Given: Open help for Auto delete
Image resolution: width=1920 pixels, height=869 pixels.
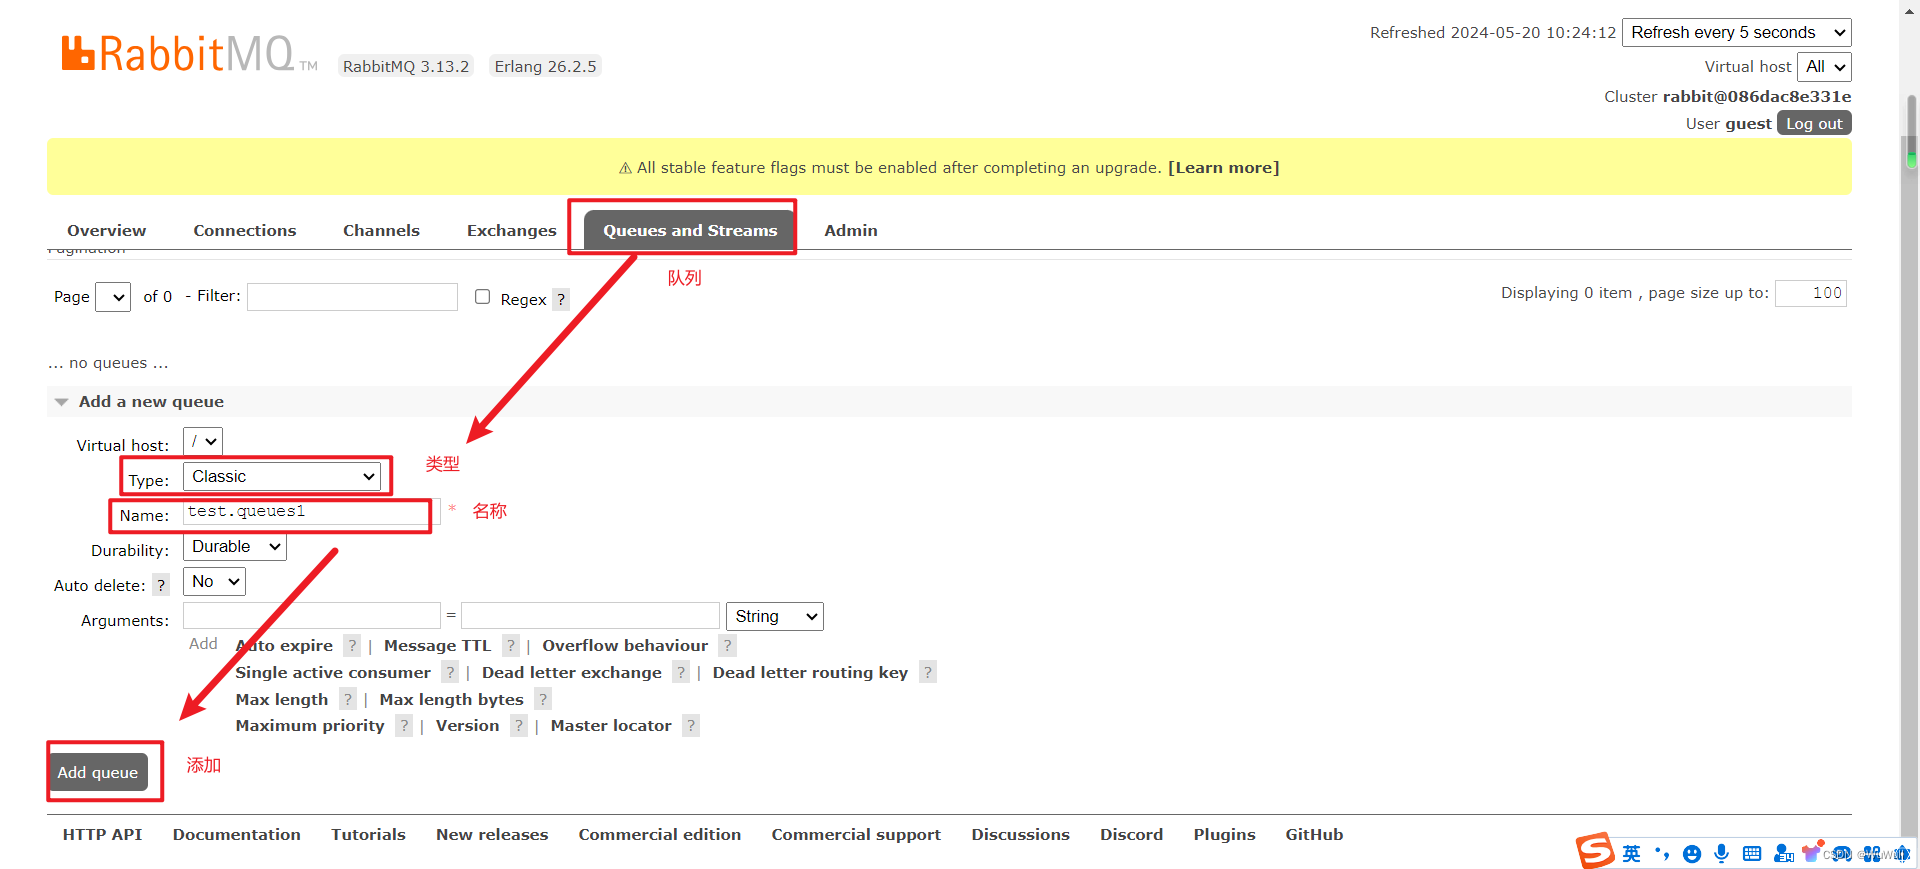Looking at the screenshot, I should click(x=161, y=585).
